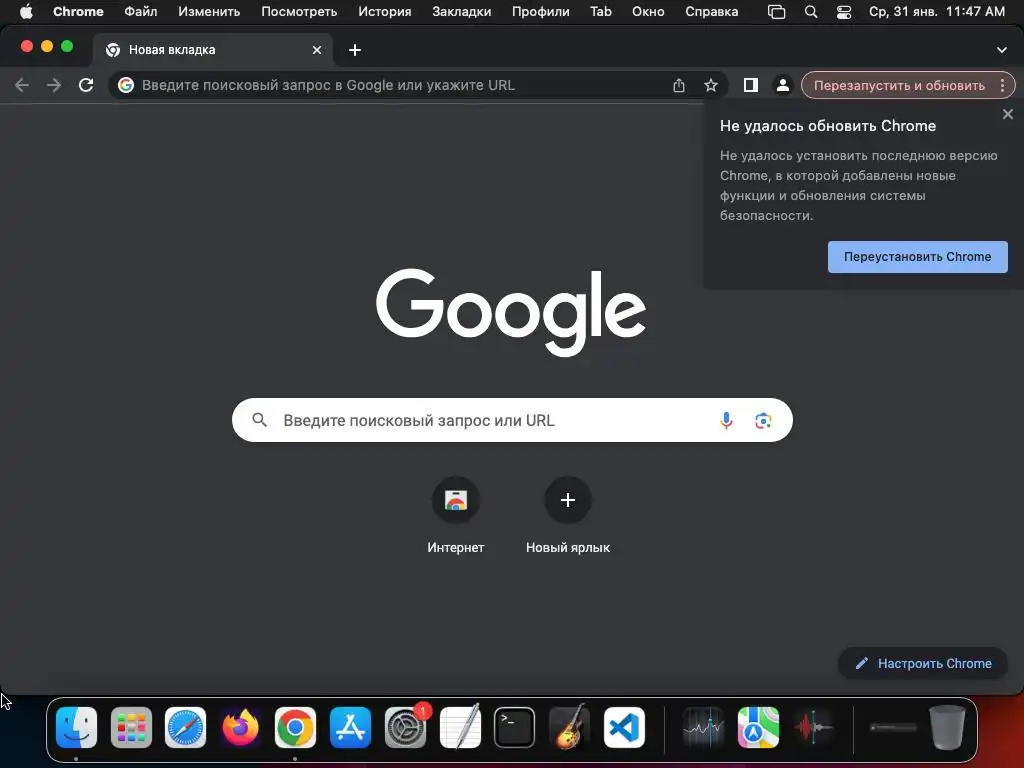Launch Terminal from the dock
The width and height of the screenshot is (1024, 768).
pyautogui.click(x=515, y=728)
